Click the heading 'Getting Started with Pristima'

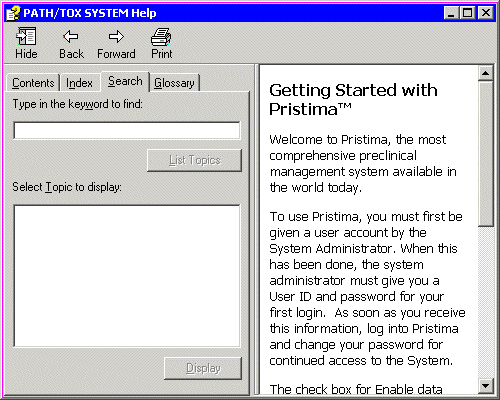[x=353, y=100]
